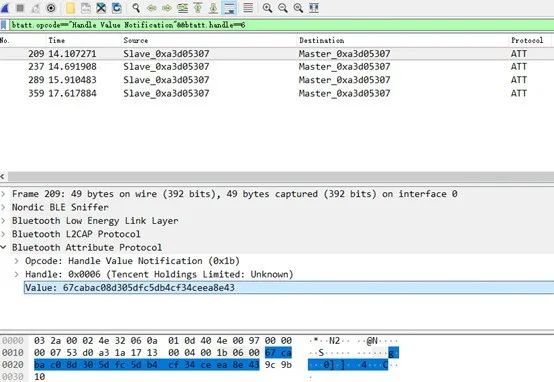The width and height of the screenshot is (554, 382).
Task: Start capturing packets with the shark fin icon
Action: (5, 8)
